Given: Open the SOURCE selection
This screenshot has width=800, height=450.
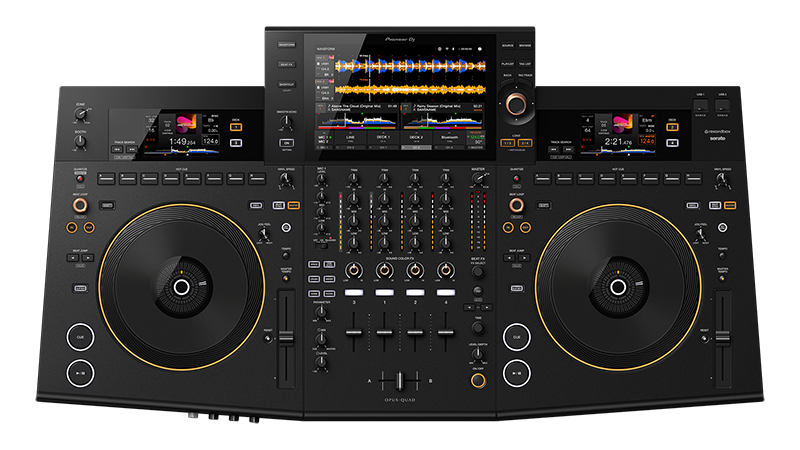Looking at the screenshot, I should click(x=508, y=45).
